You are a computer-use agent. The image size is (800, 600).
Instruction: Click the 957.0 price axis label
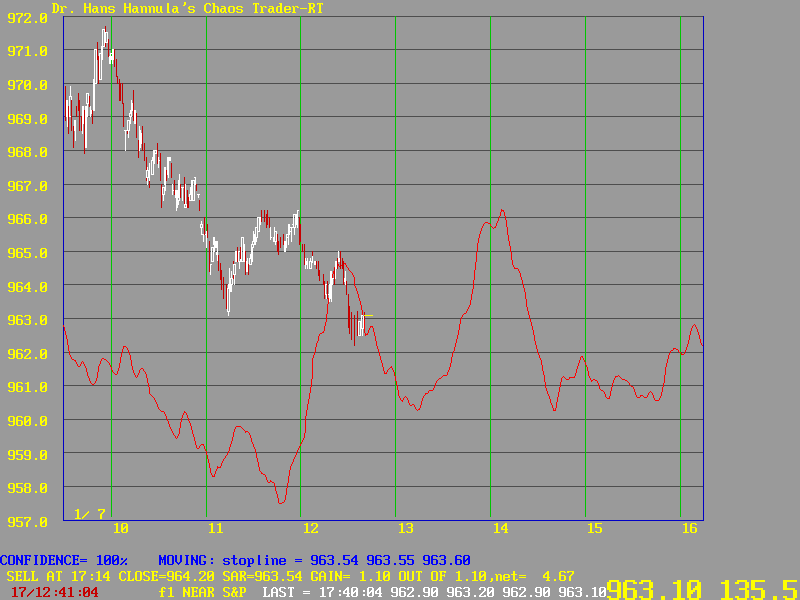pyautogui.click(x=27, y=522)
